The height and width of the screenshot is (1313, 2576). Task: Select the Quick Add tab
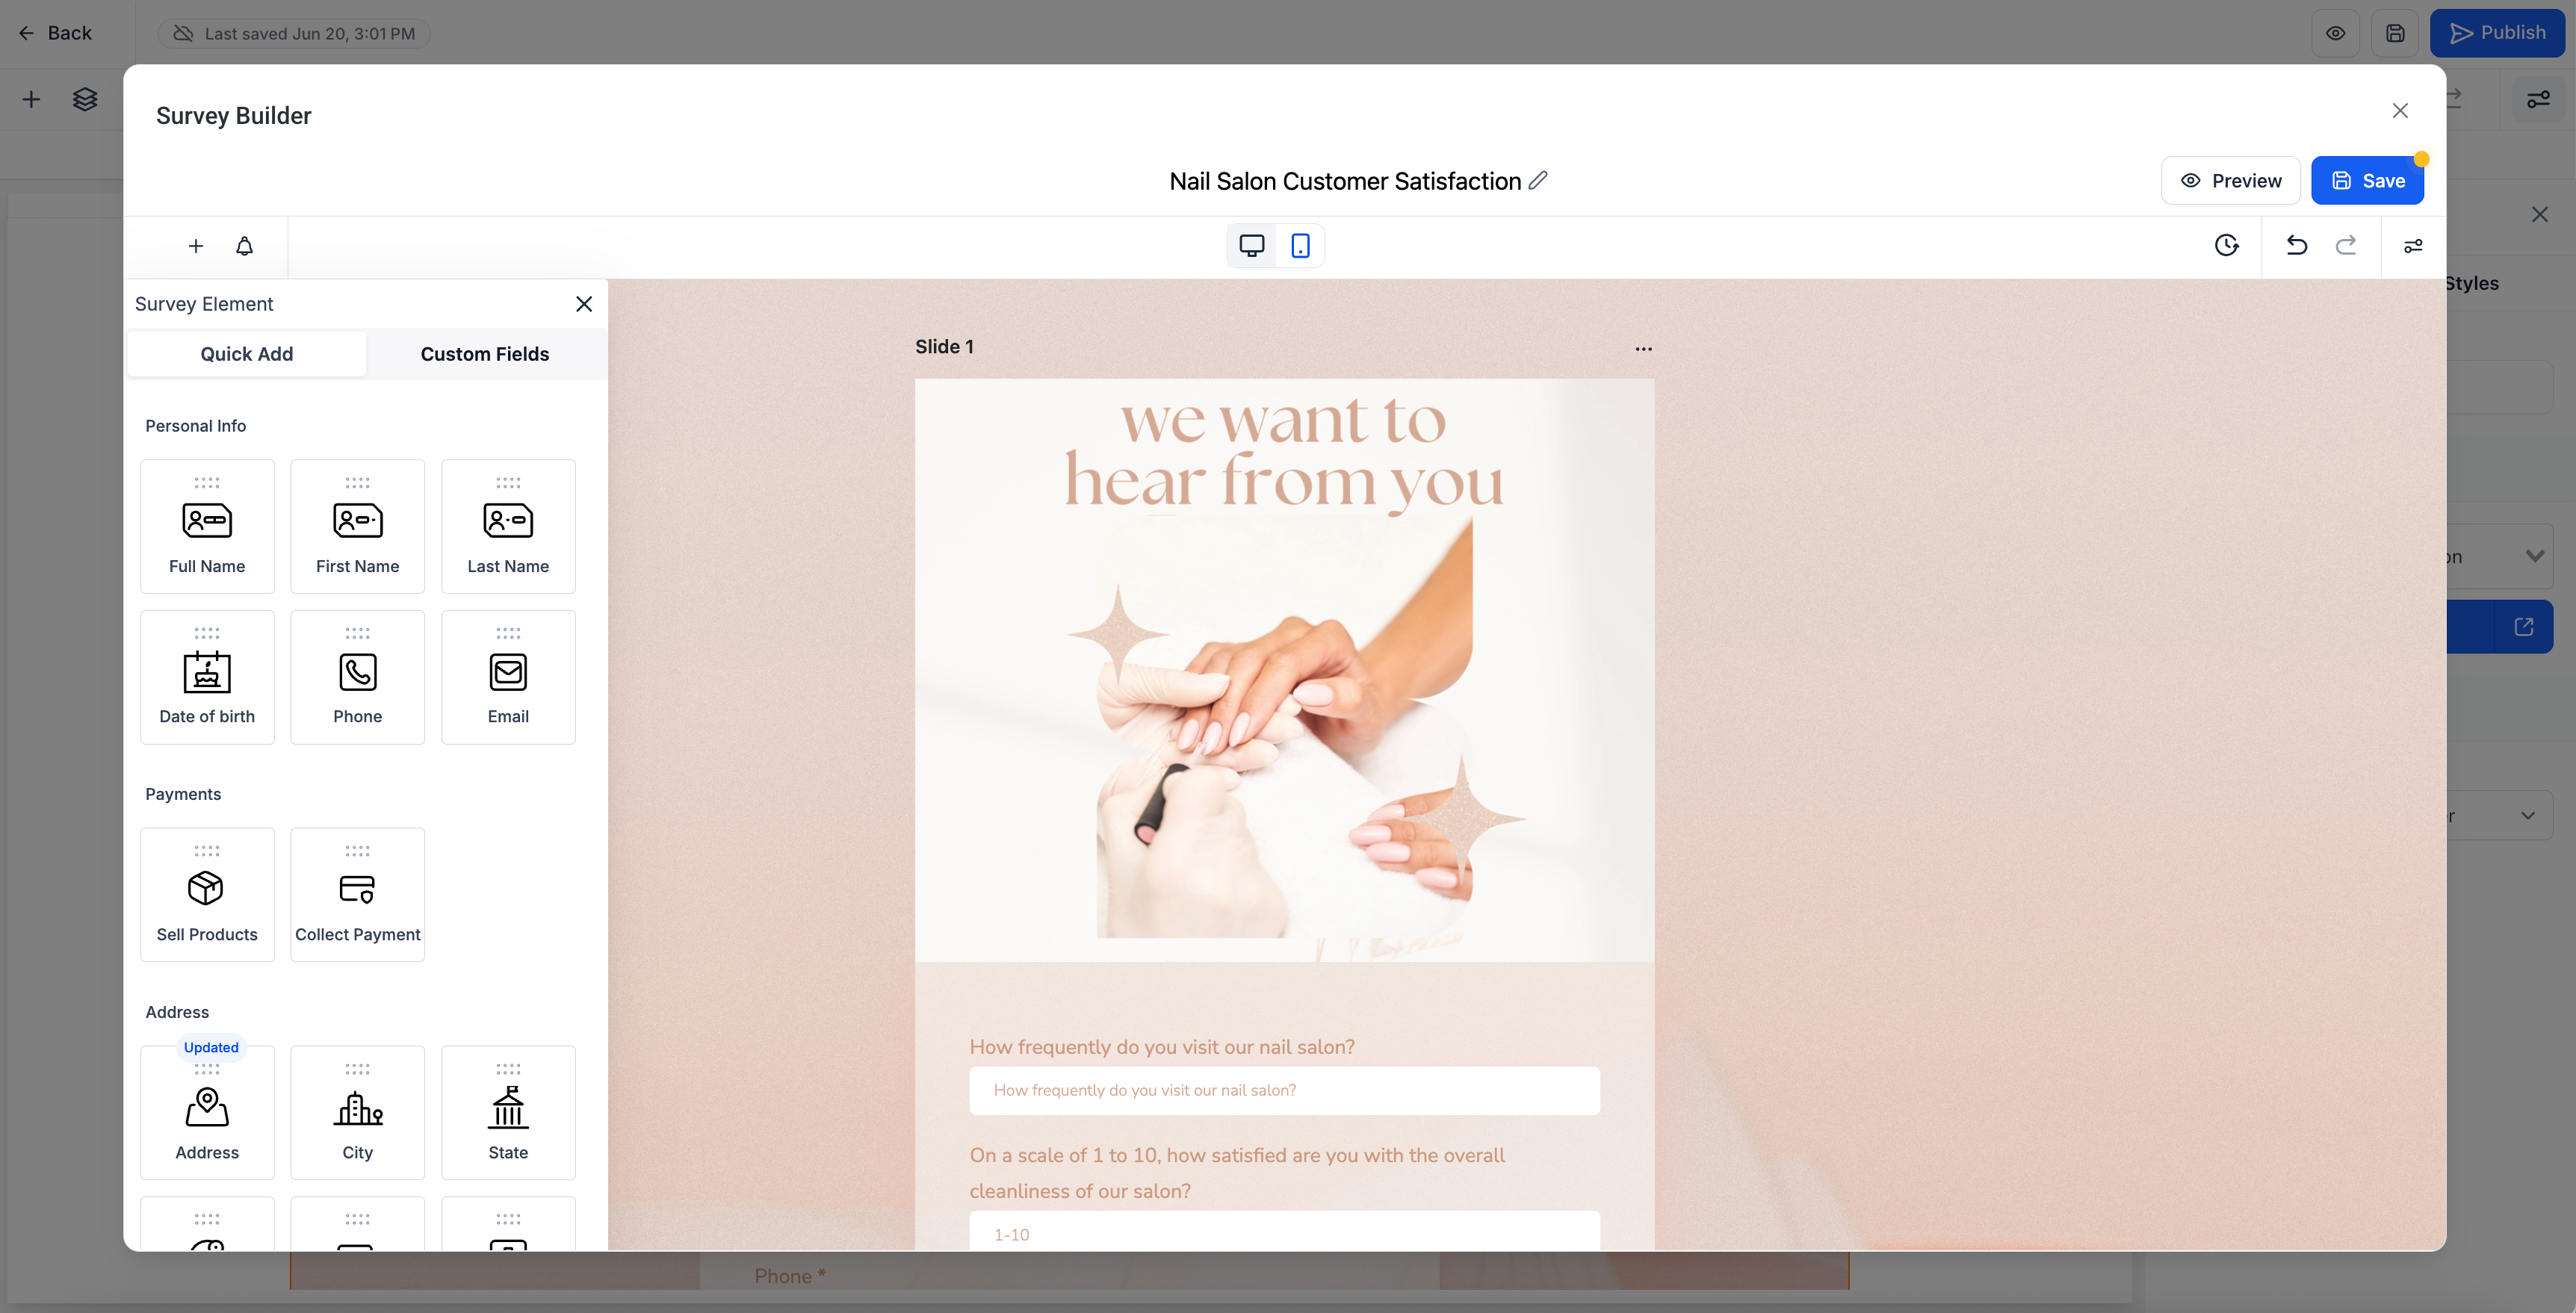(x=246, y=354)
